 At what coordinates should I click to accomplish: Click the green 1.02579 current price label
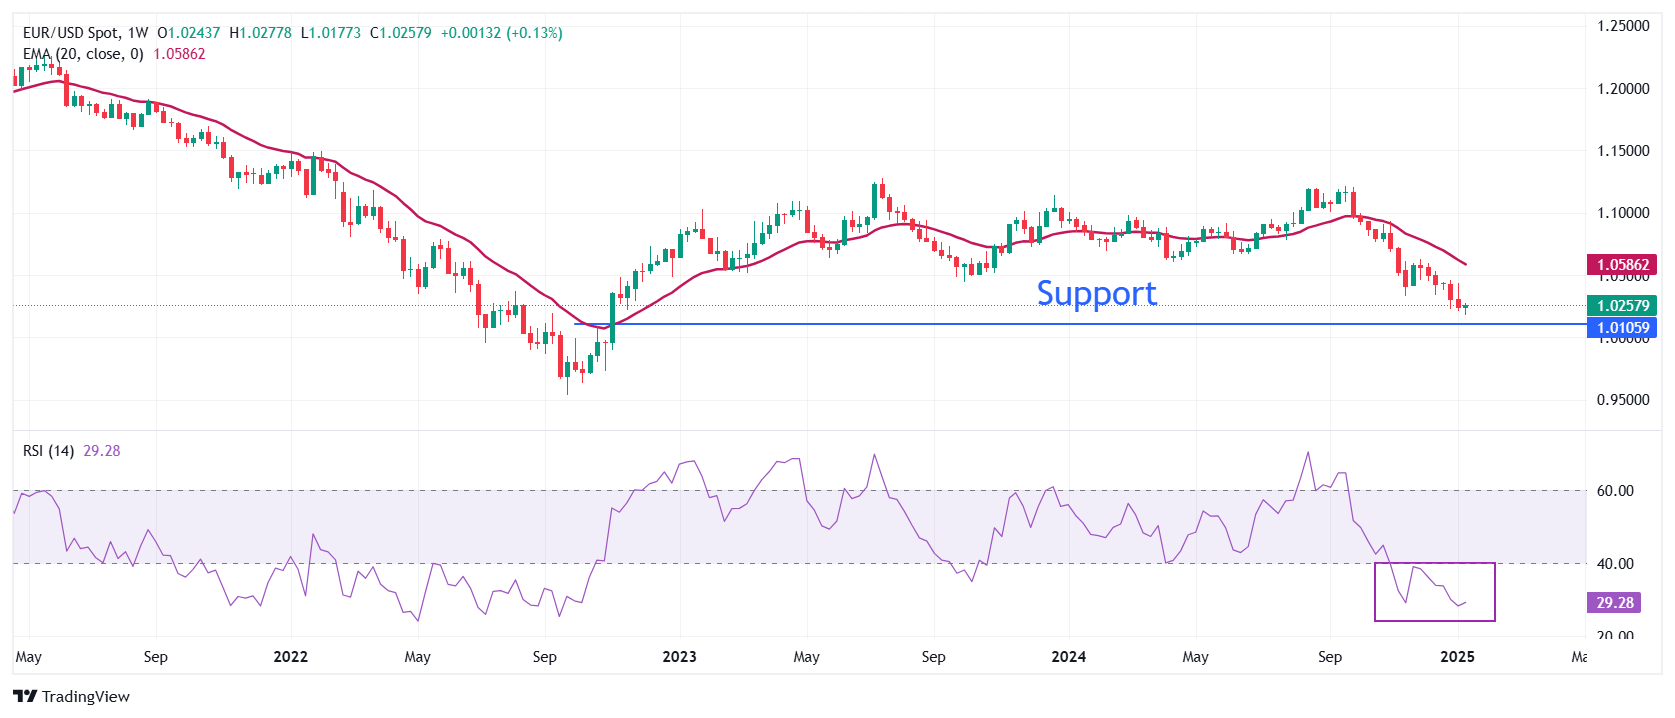1622,306
